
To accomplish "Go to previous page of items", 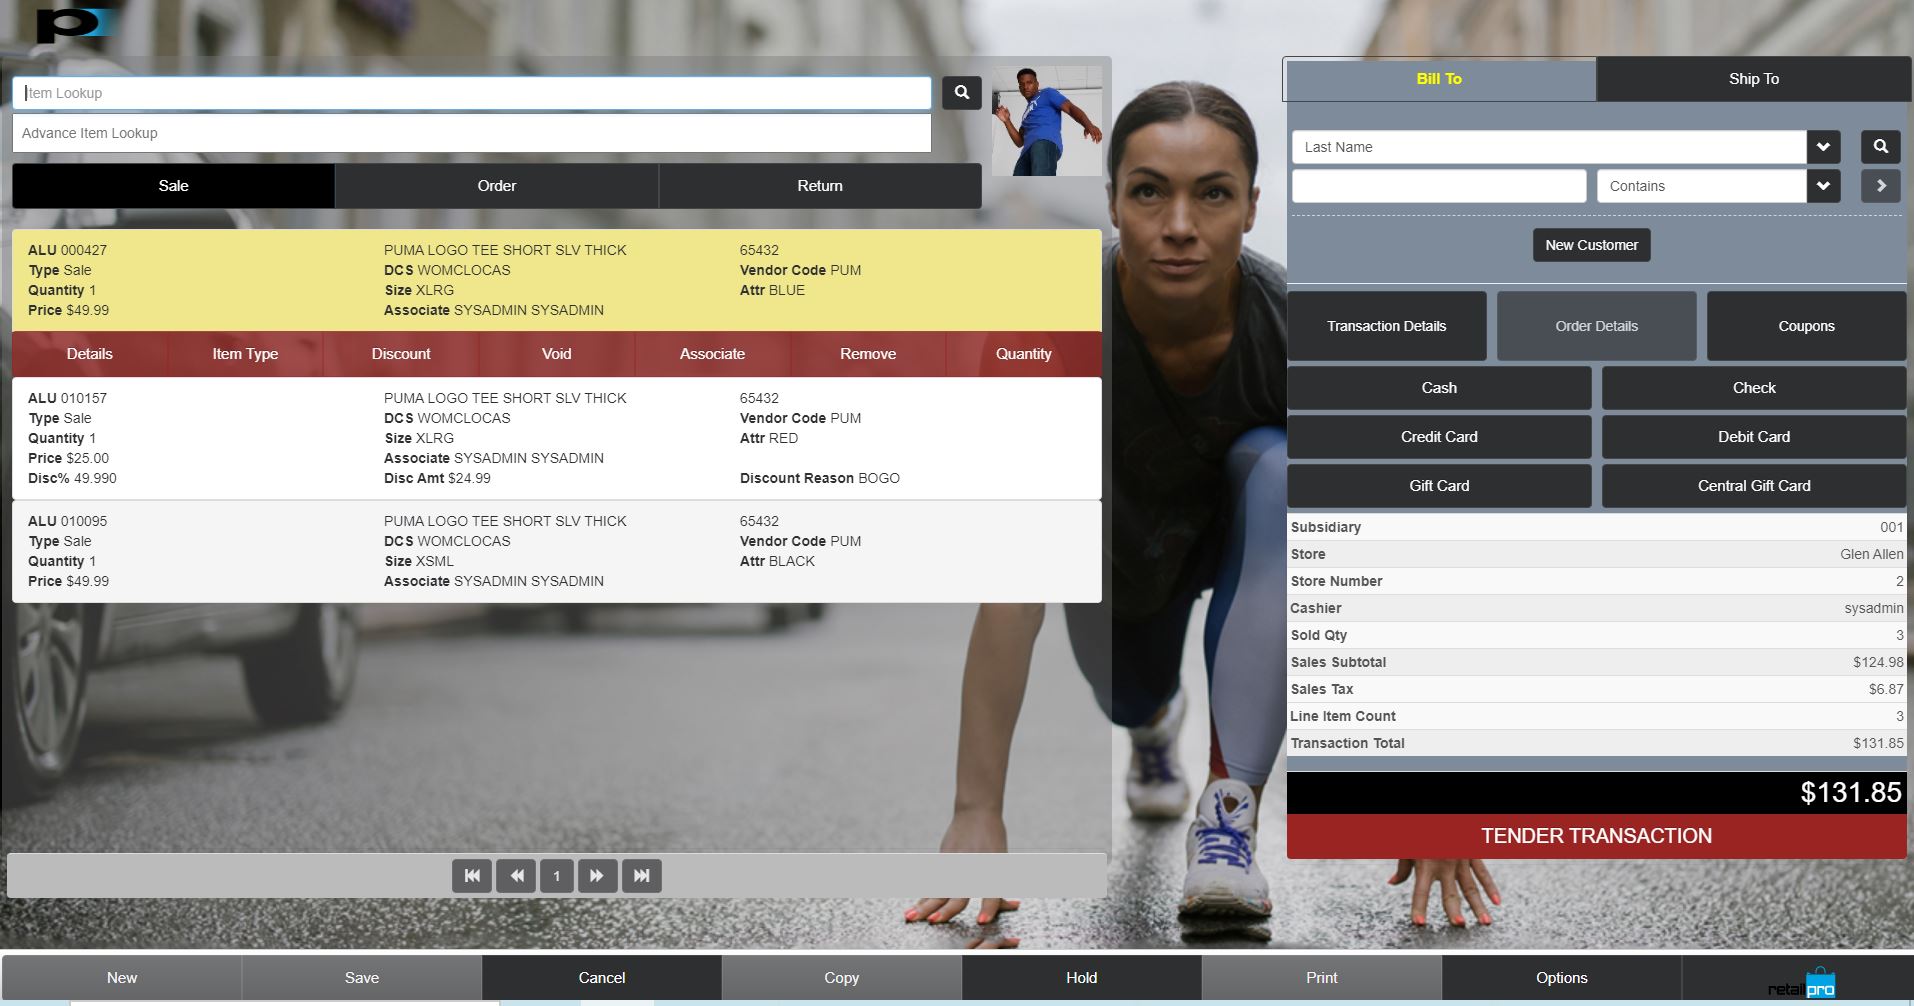I will pyautogui.click(x=516, y=875).
